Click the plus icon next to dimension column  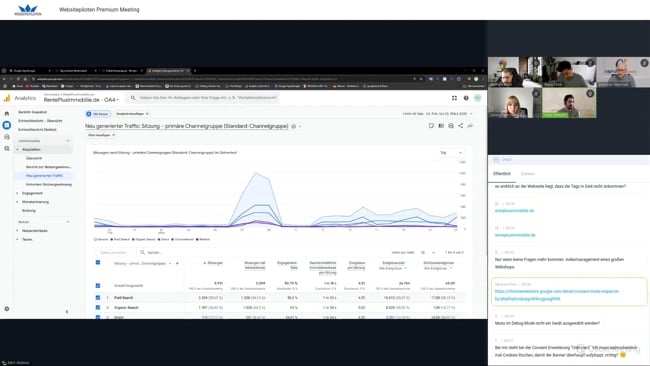pos(177,263)
